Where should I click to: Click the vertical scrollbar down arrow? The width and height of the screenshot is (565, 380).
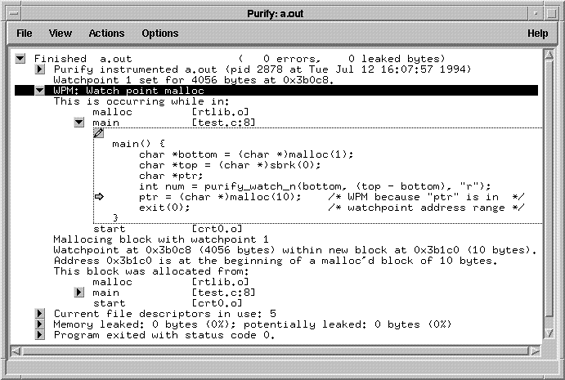point(549,333)
